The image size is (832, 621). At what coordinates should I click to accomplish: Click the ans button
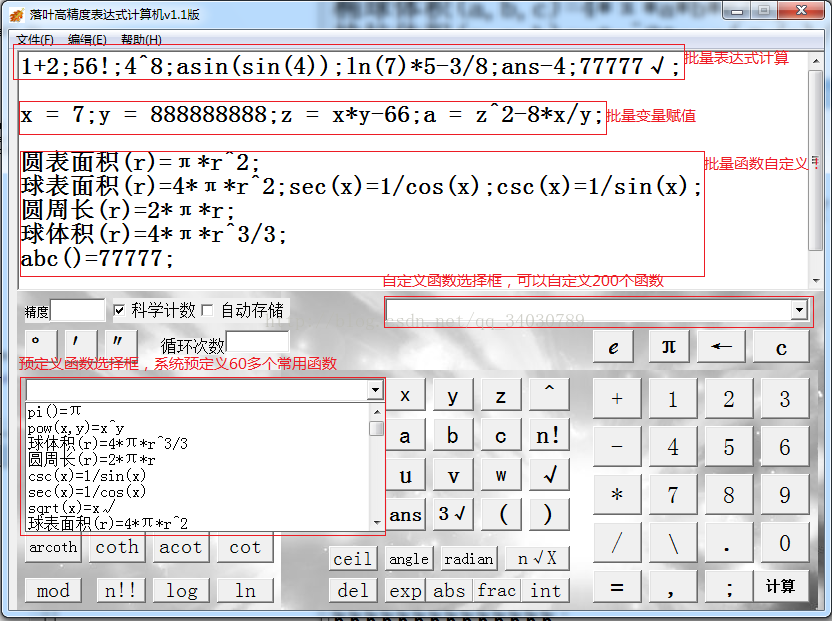tap(405, 514)
